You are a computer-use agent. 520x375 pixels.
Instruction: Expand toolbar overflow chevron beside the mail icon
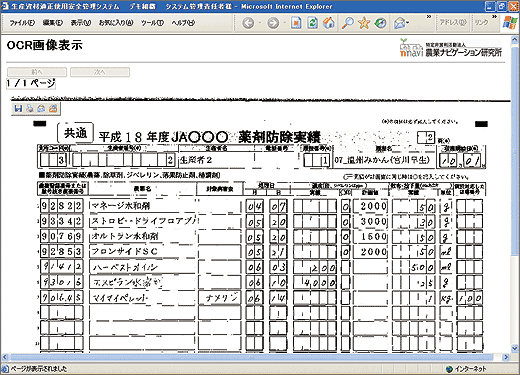pos(429,16)
